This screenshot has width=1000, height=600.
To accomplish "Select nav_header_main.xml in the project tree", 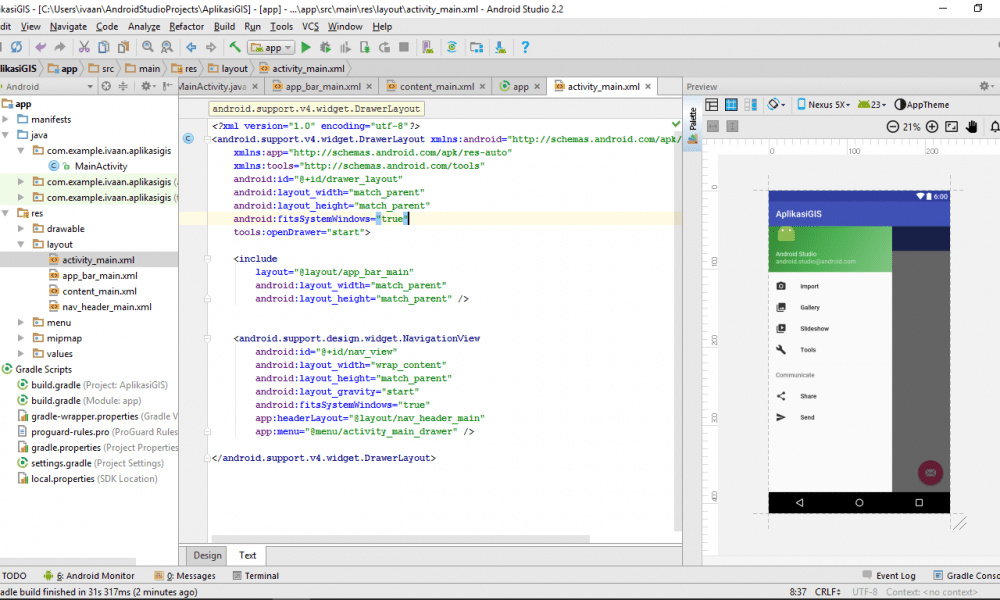I will (108, 306).
